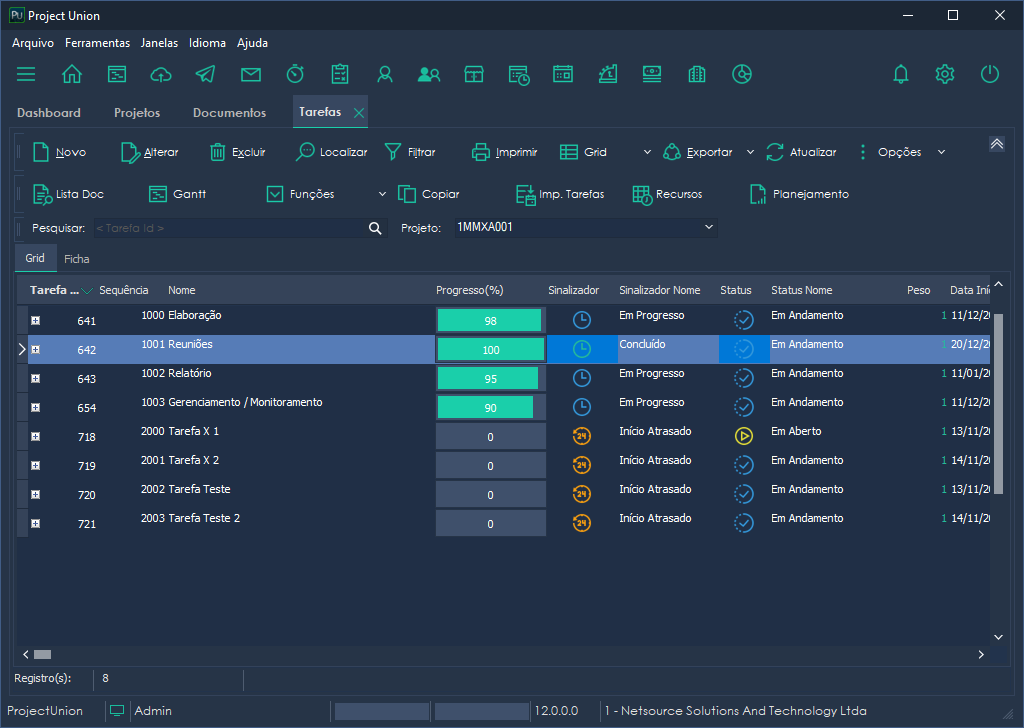Switch to the Ficha tab
Image resolution: width=1024 pixels, height=728 pixels.
point(77,259)
